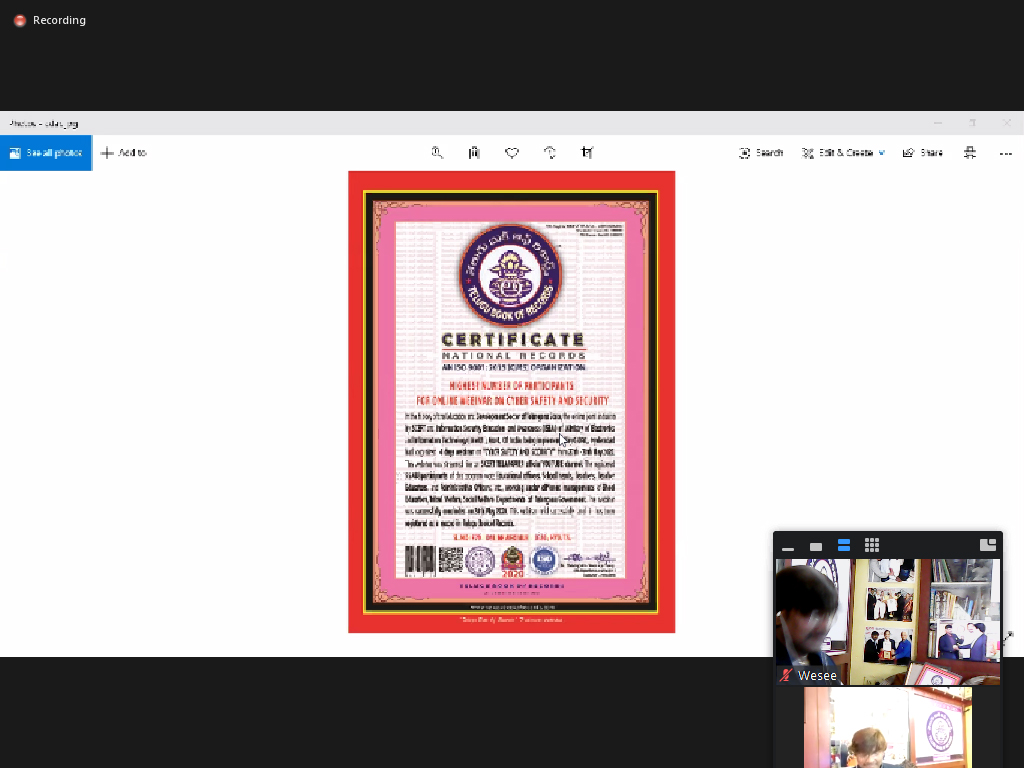
Task: Rotate the certificate image
Action: tap(549, 153)
